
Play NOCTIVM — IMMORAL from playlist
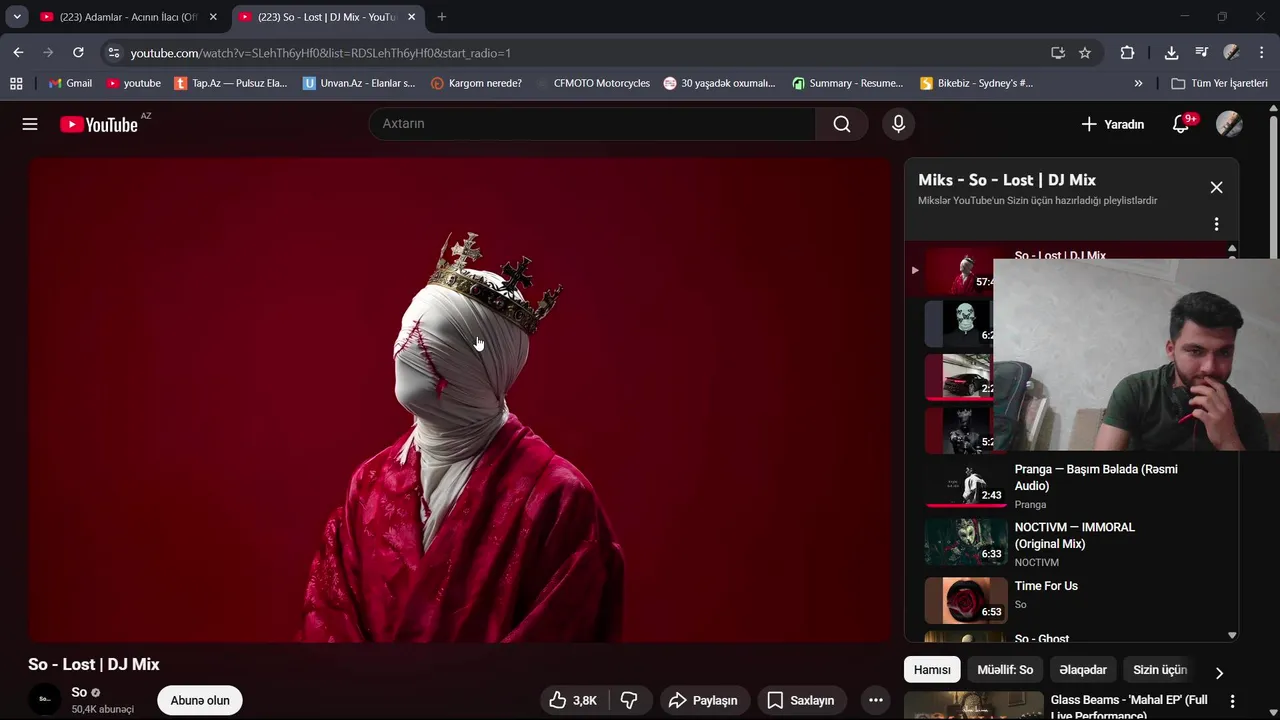pyautogui.click(x=1070, y=543)
